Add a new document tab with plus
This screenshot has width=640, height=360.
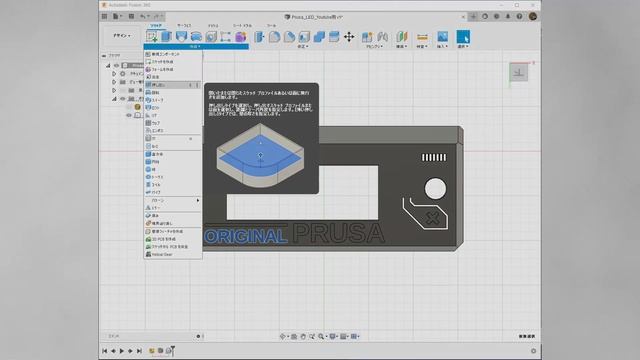click(x=473, y=16)
